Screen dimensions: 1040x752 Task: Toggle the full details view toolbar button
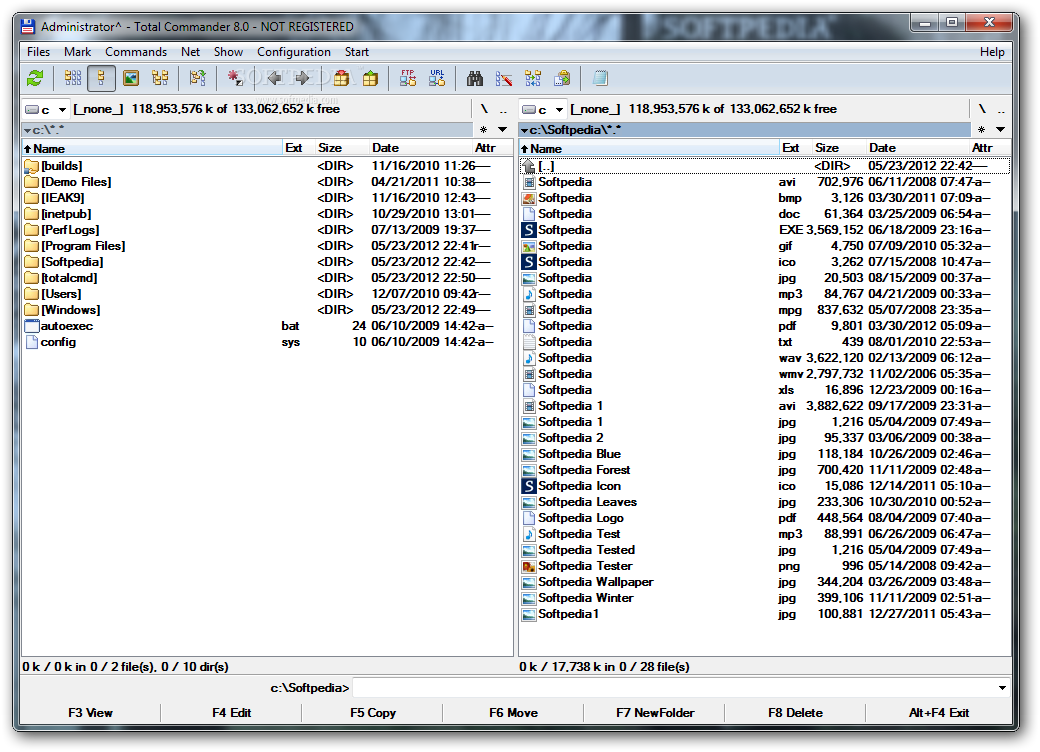(101, 78)
